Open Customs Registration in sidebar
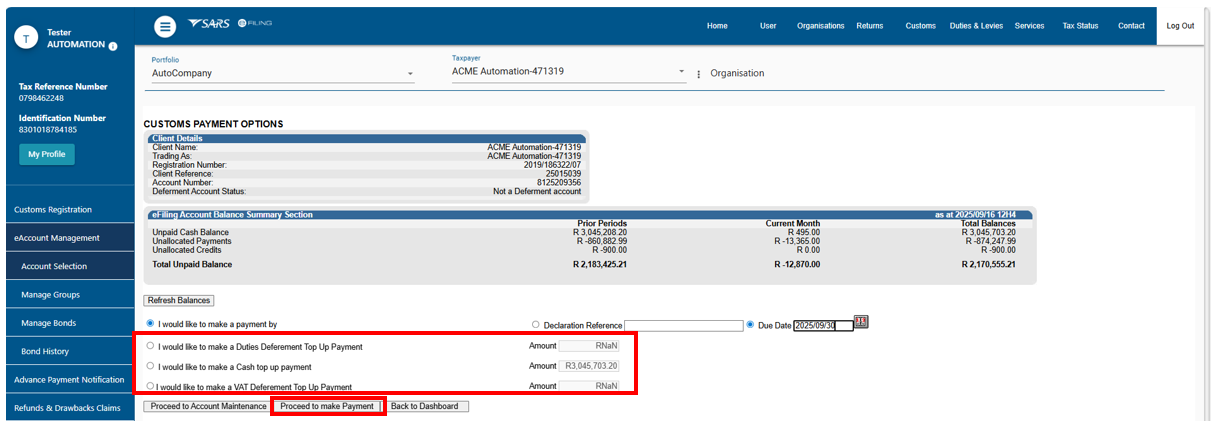 (67, 210)
